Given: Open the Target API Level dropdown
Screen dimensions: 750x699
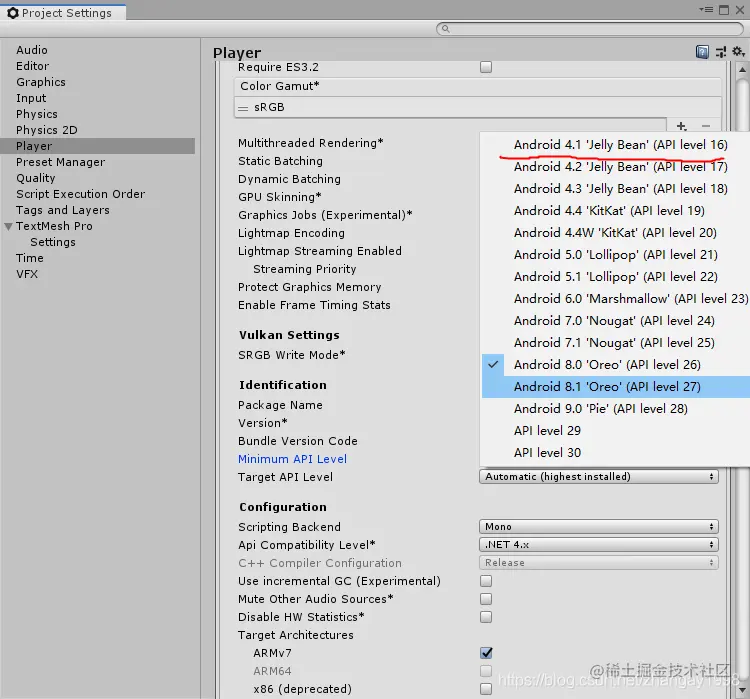Looking at the screenshot, I should tap(599, 477).
